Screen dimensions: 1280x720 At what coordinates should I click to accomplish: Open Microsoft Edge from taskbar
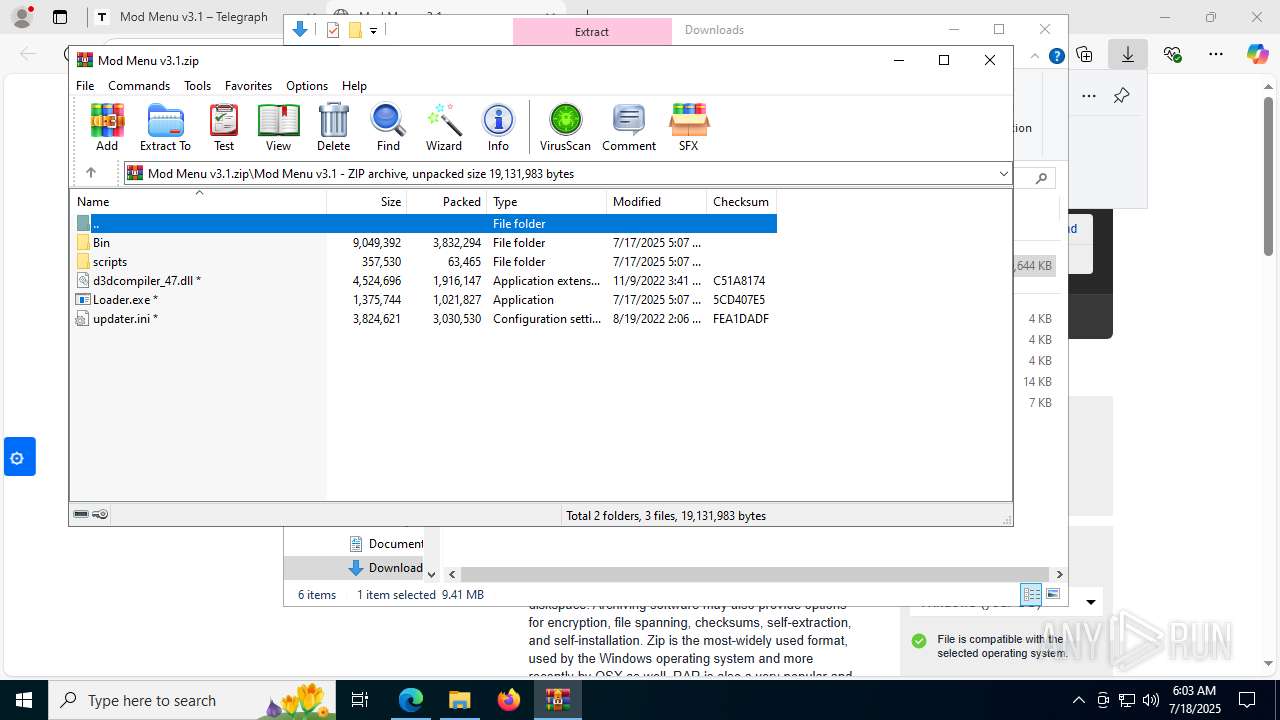click(411, 700)
